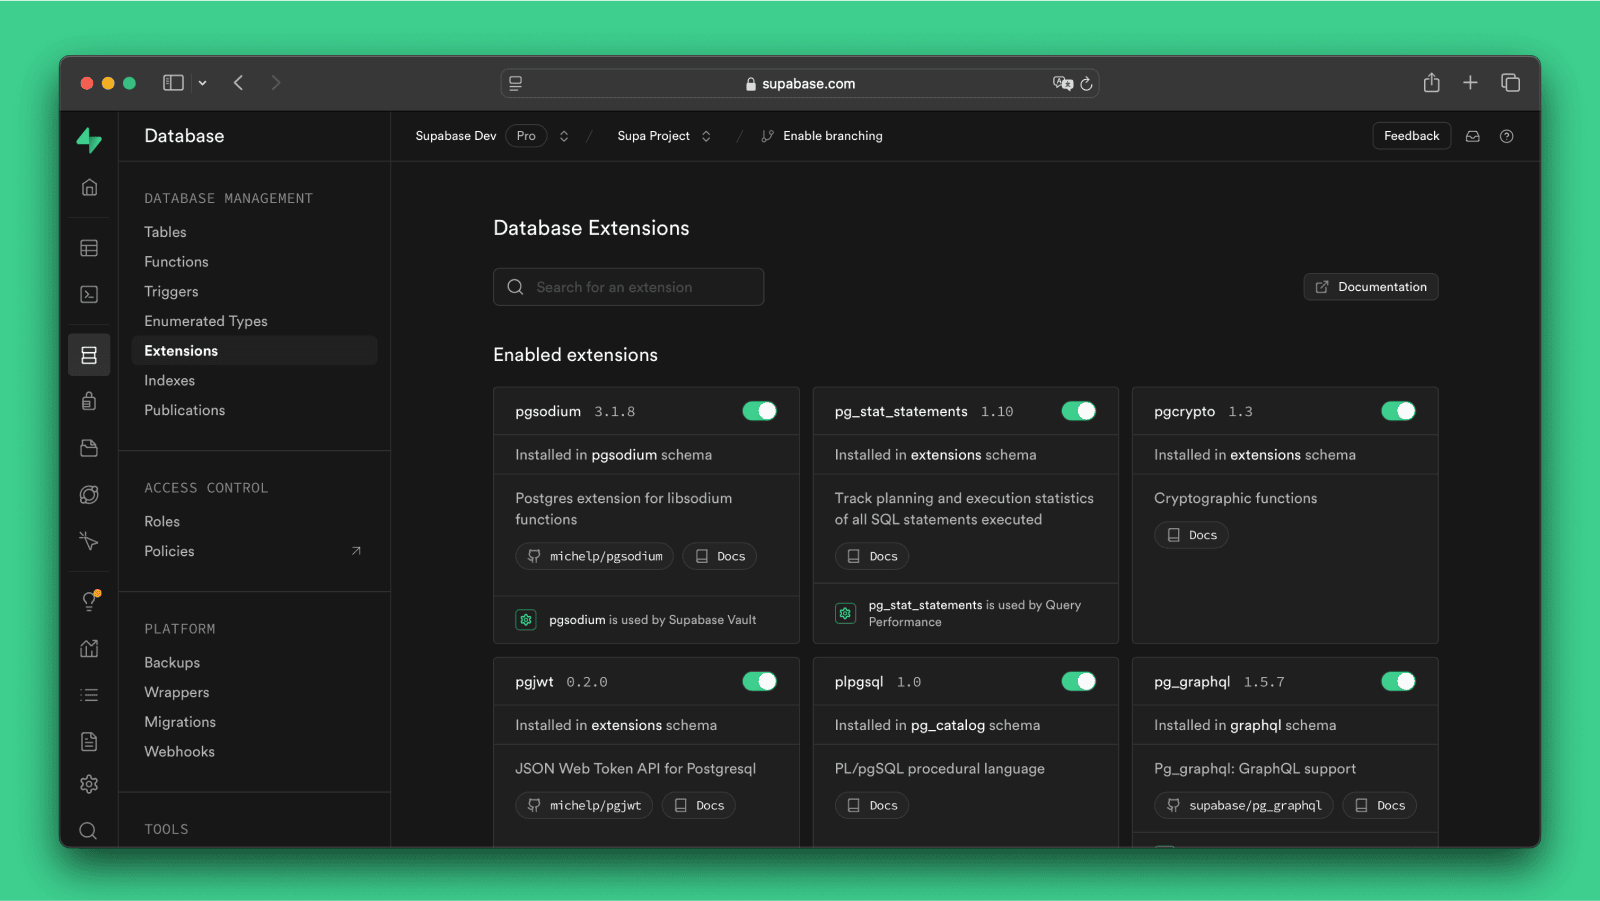Open Storage icon in left sidebar
Image resolution: width=1600 pixels, height=901 pixels.
point(89,448)
